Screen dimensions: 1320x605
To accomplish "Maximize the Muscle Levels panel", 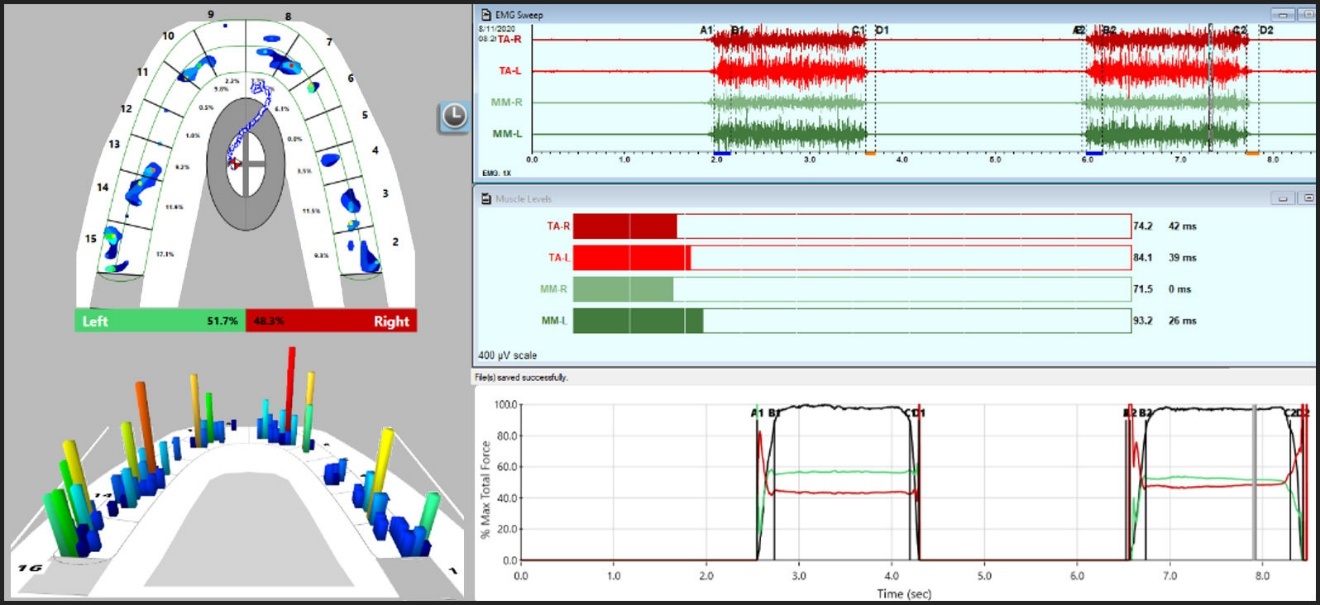I will pyautogui.click(x=1308, y=199).
